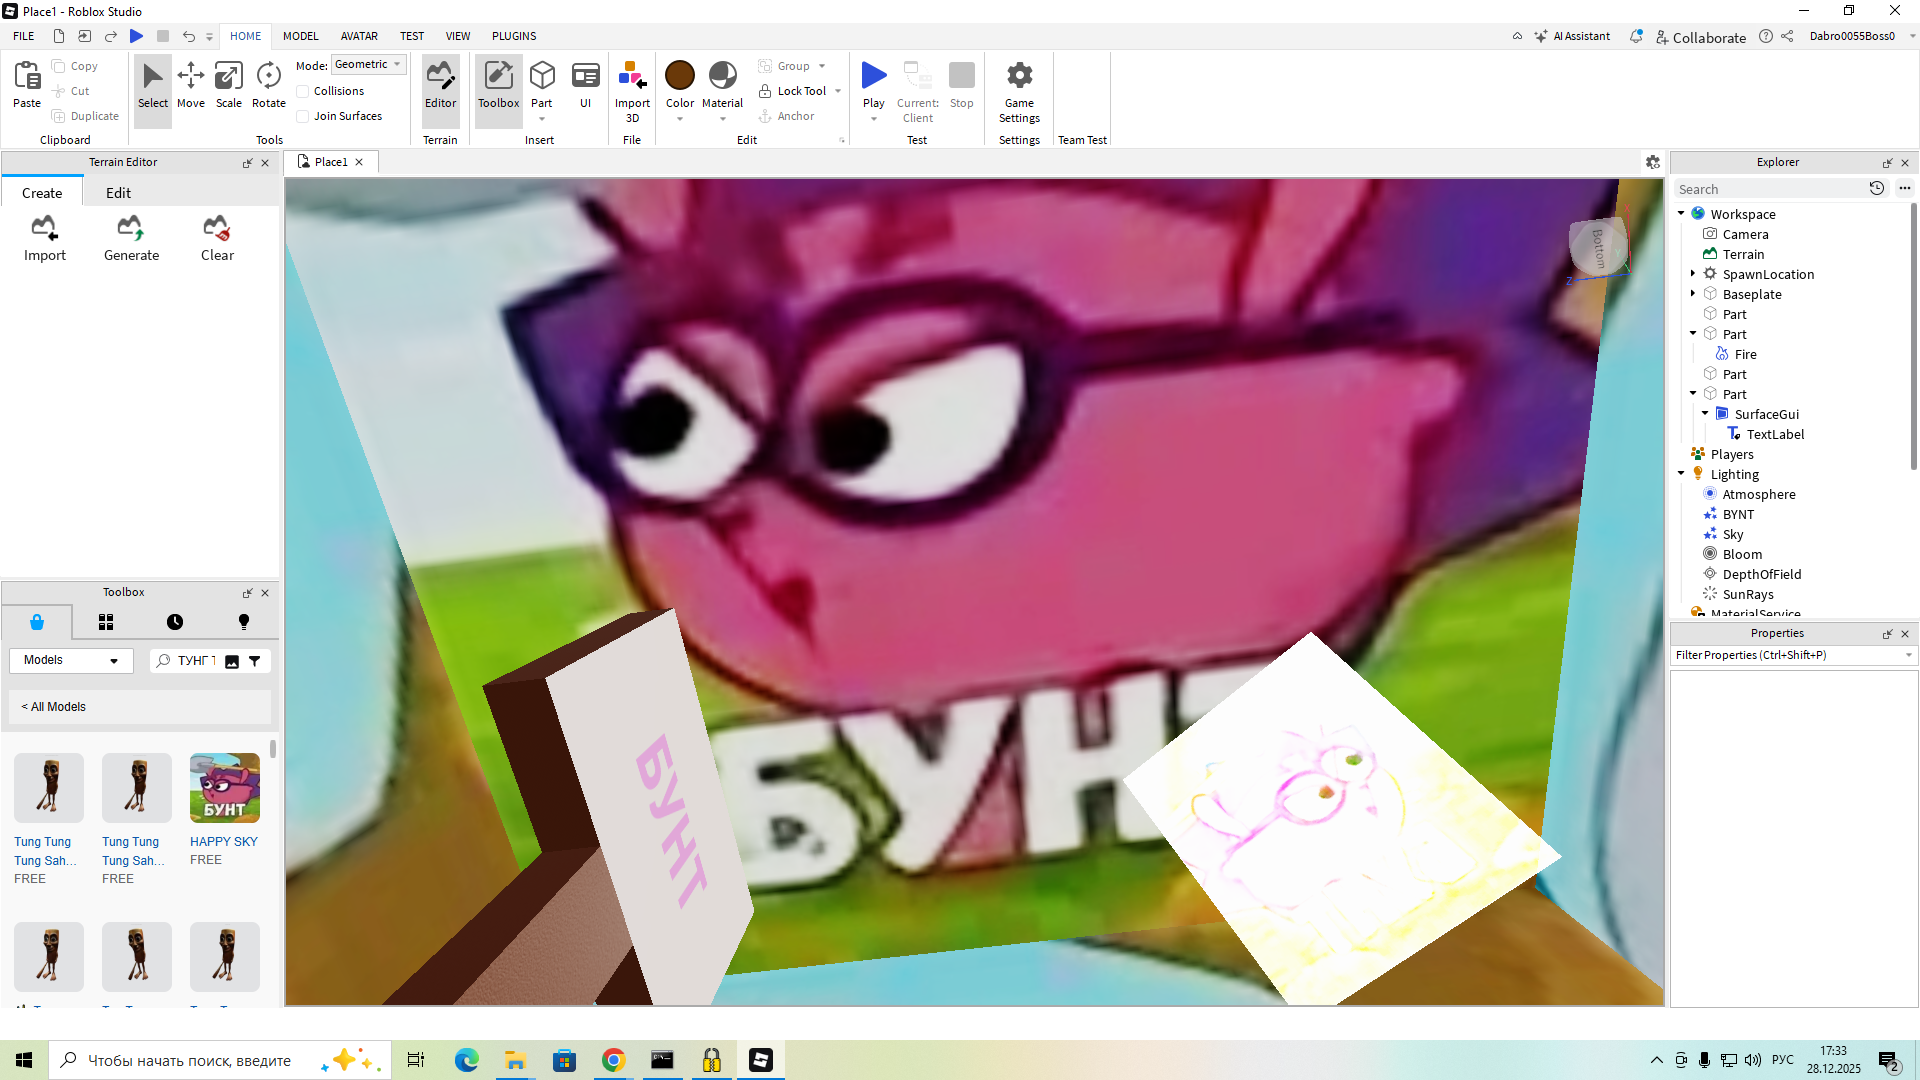Enable the Join Surfaces checkbox

click(x=303, y=116)
